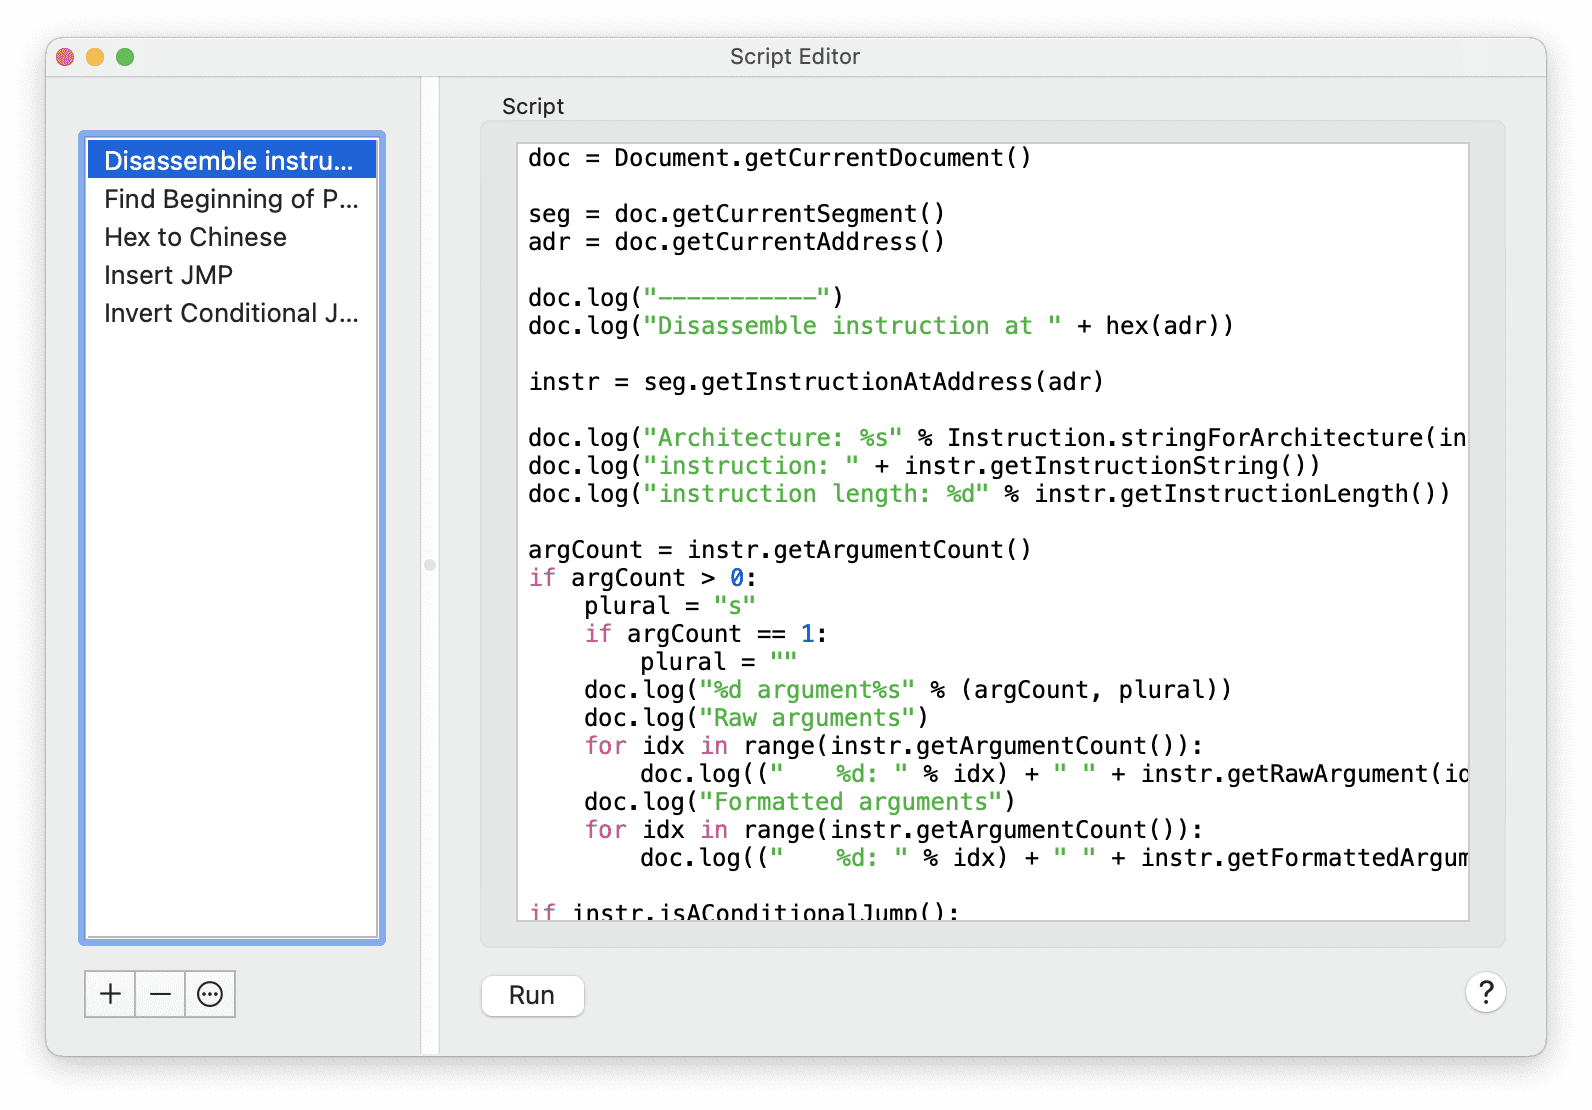Viewport: 1592px width, 1110px height.
Task: Click the instr.getFormattedArgum log line
Action: (1054, 858)
